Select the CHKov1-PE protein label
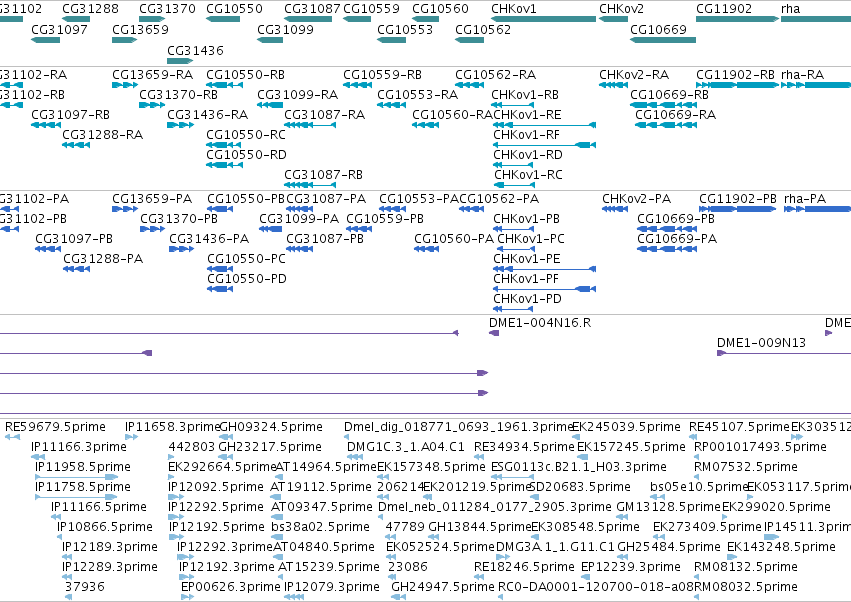 pyautogui.click(x=527, y=259)
